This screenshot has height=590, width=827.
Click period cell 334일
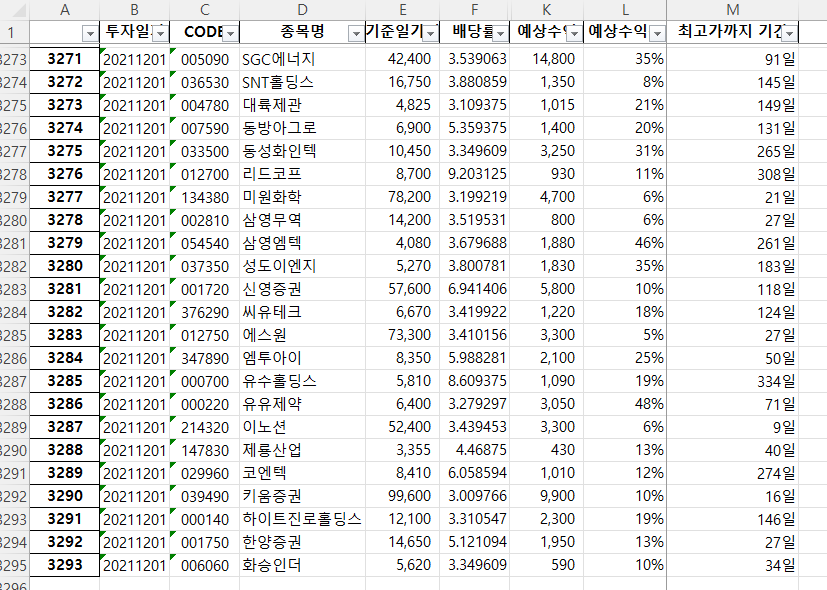[733, 381]
